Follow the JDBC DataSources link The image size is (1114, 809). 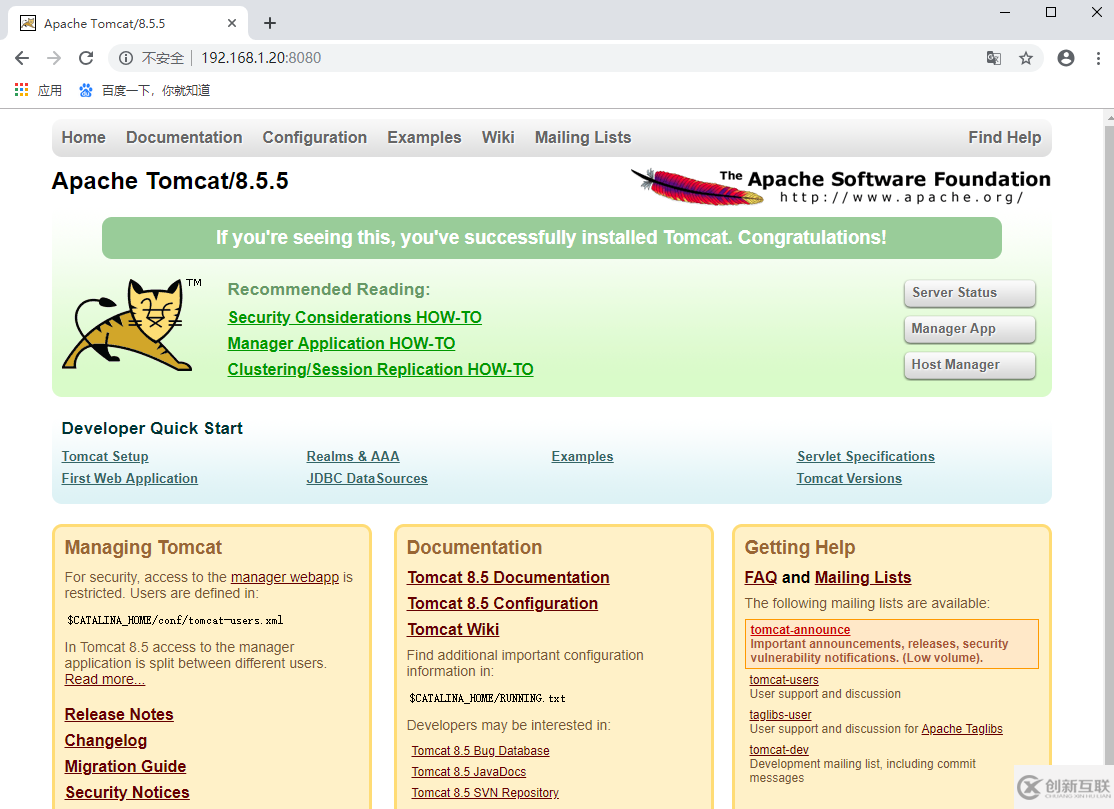click(367, 479)
